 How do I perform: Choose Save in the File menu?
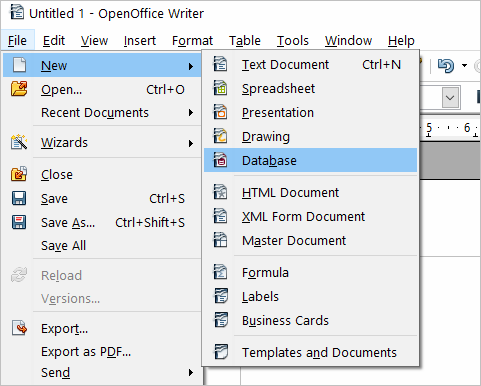[x=102, y=198]
